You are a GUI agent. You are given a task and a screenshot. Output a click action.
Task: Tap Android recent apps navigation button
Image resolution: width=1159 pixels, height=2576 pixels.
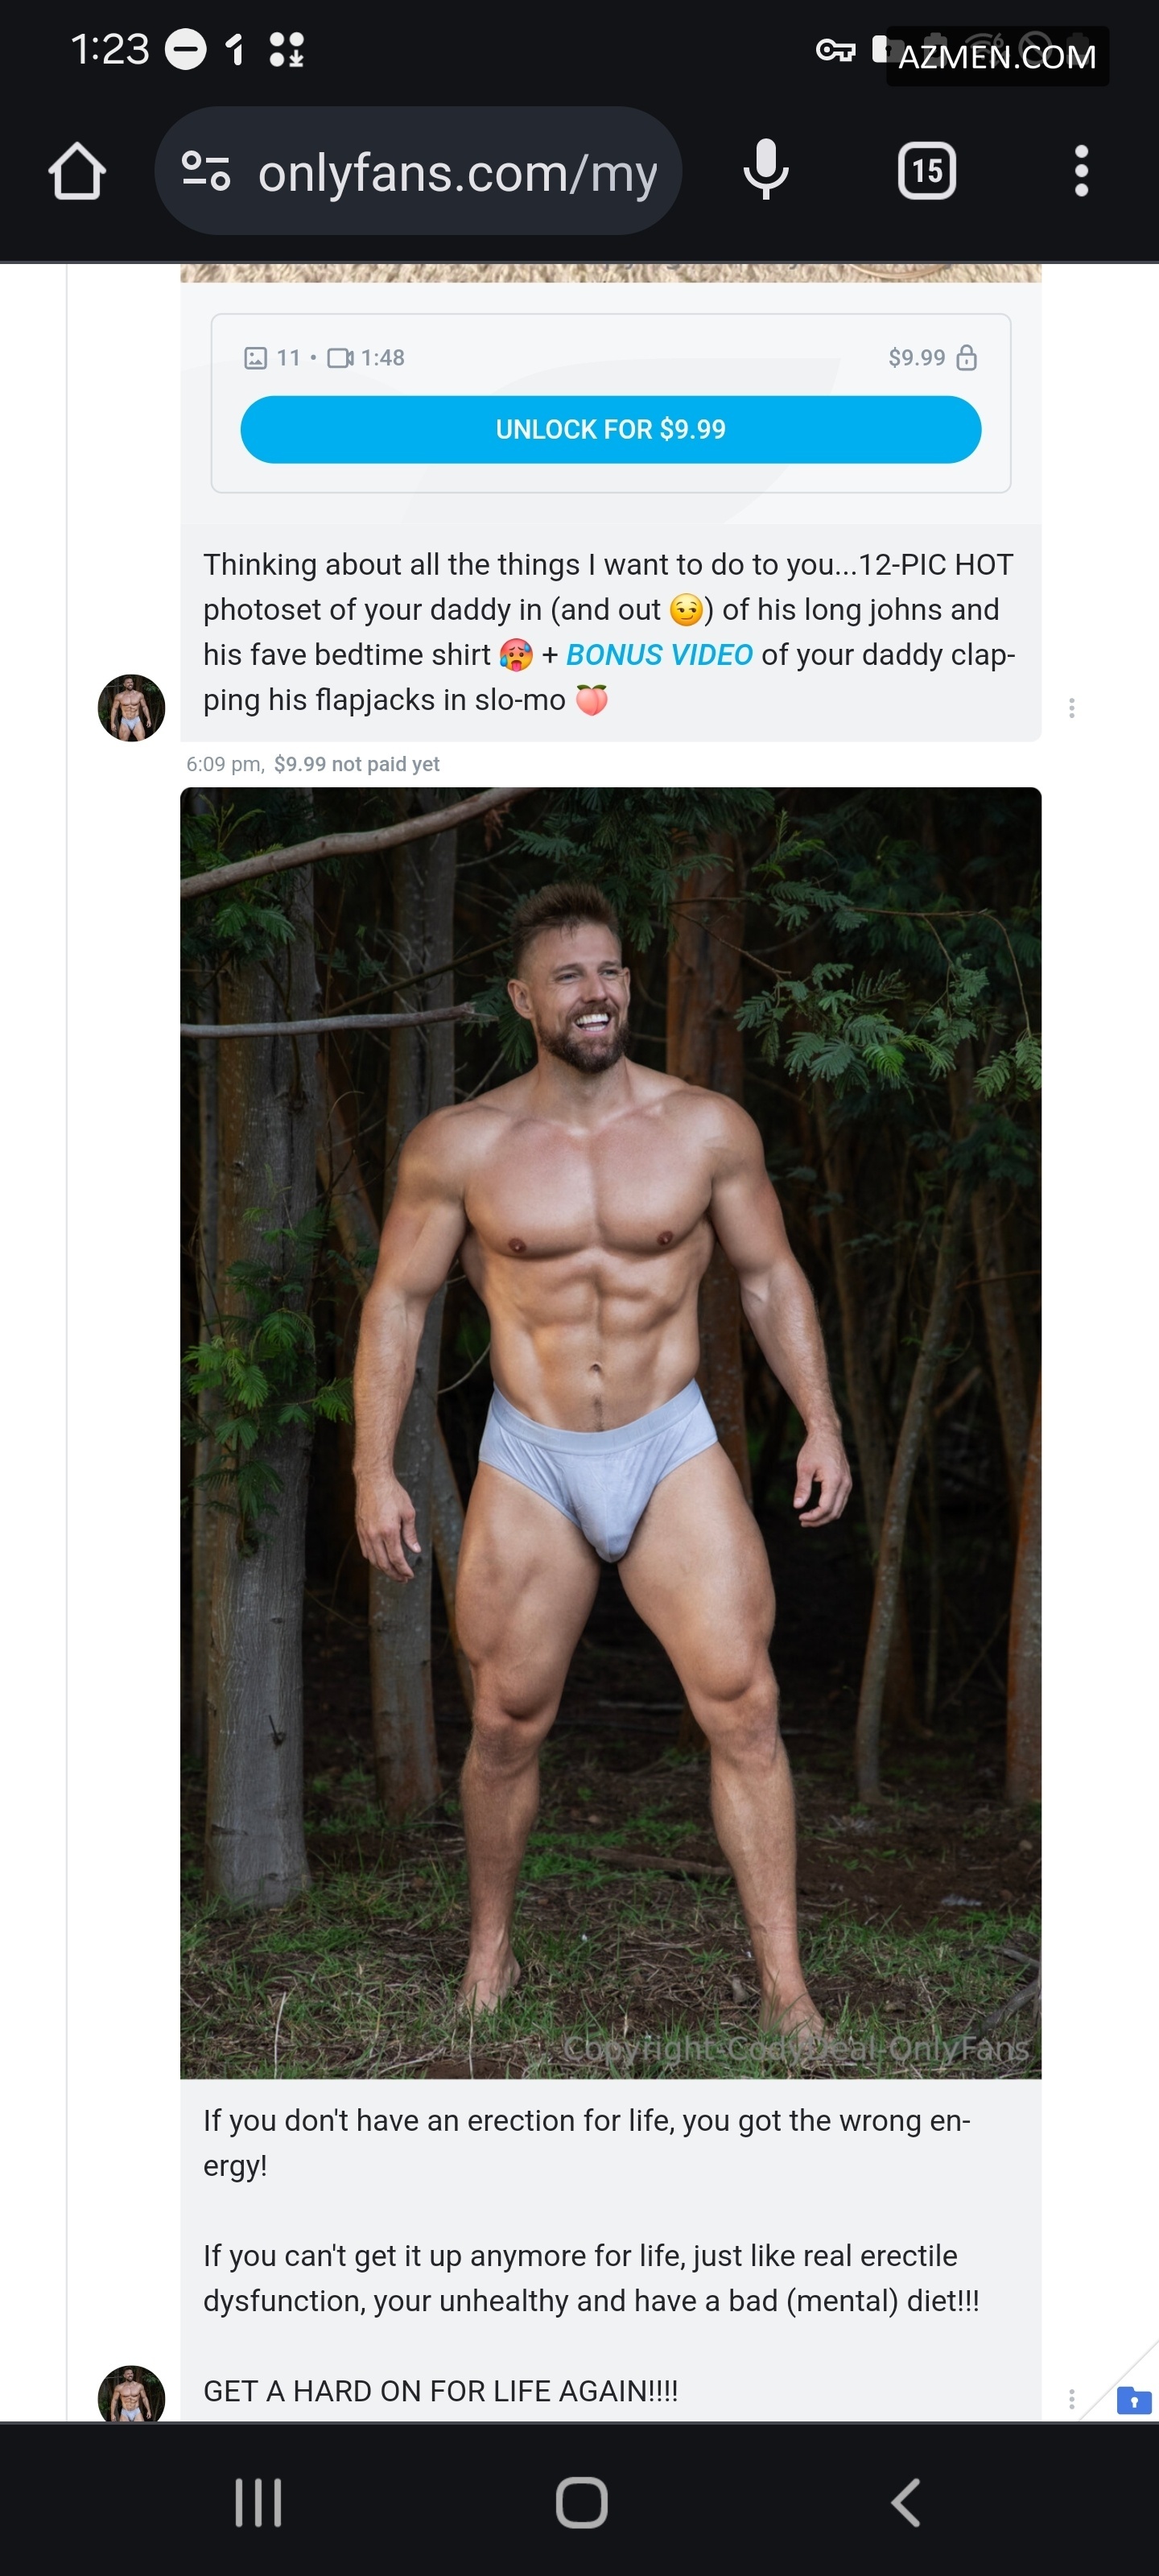pyautogui.click(x=258, y=2503)
